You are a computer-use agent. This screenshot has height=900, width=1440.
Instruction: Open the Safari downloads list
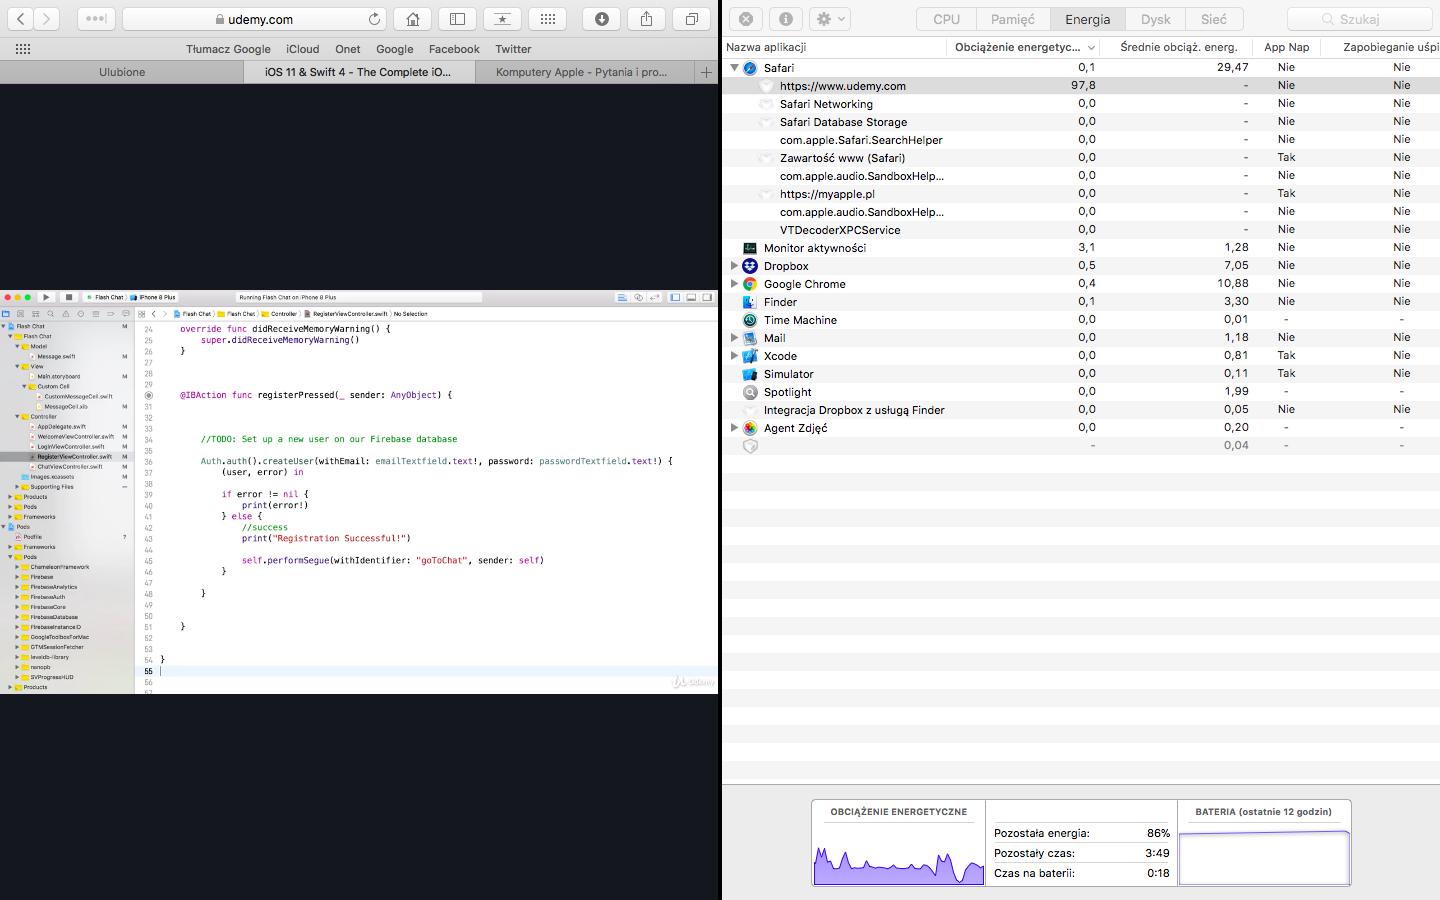(x=602, y=19)
